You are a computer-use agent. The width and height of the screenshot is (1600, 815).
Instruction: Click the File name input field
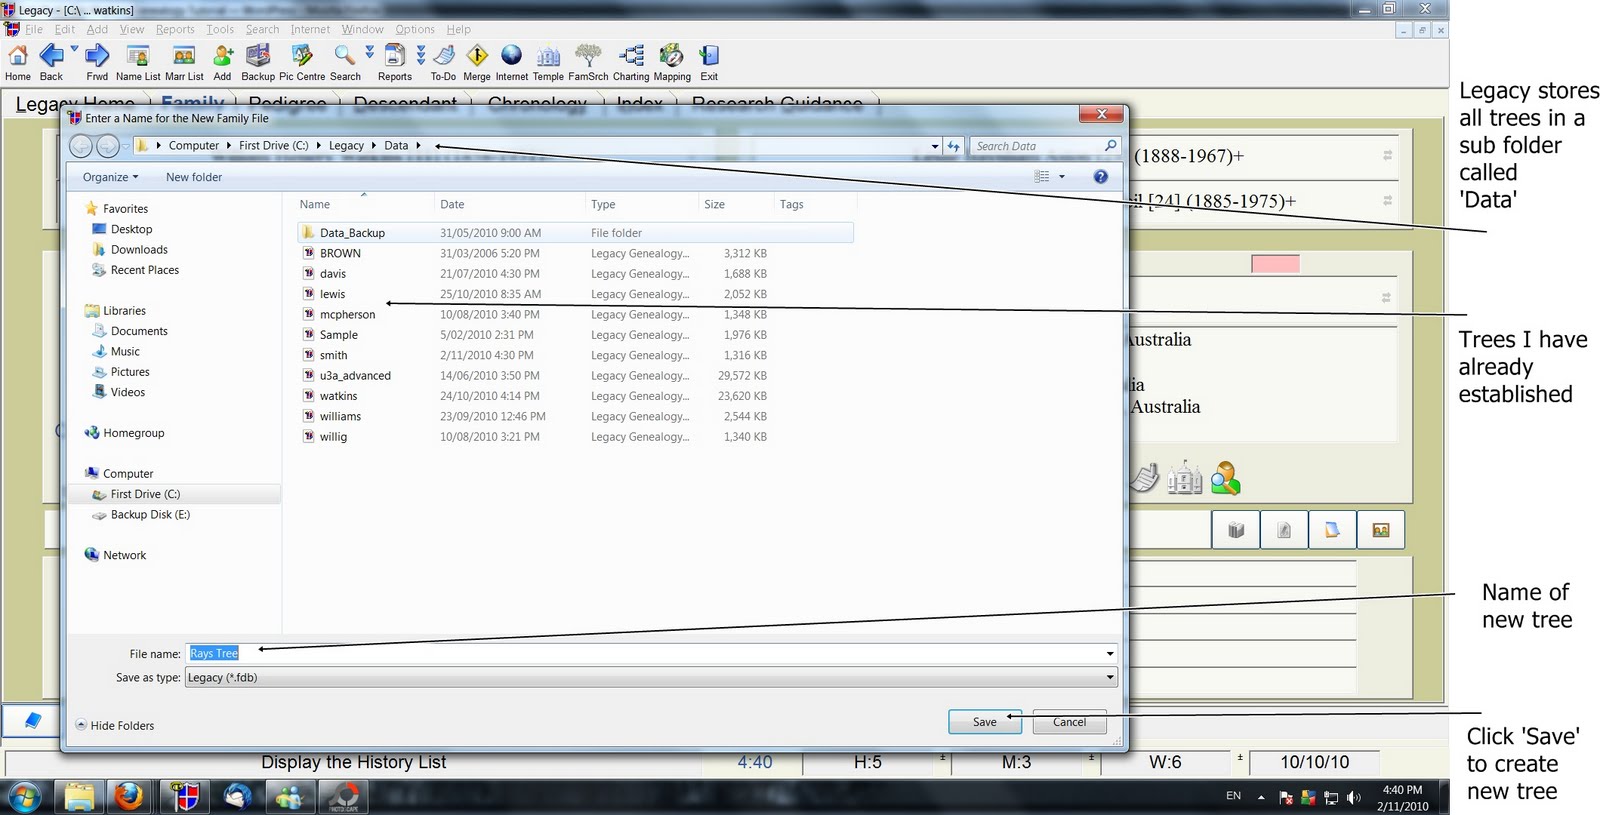point(644,654)
